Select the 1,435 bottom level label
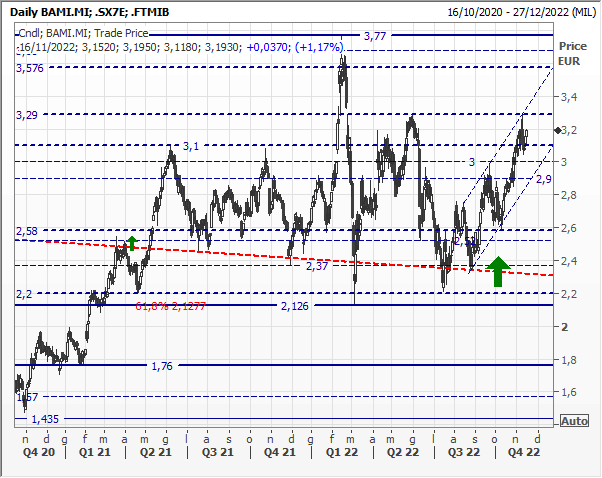This screenshot has width=602, height=478. [45, 420]
